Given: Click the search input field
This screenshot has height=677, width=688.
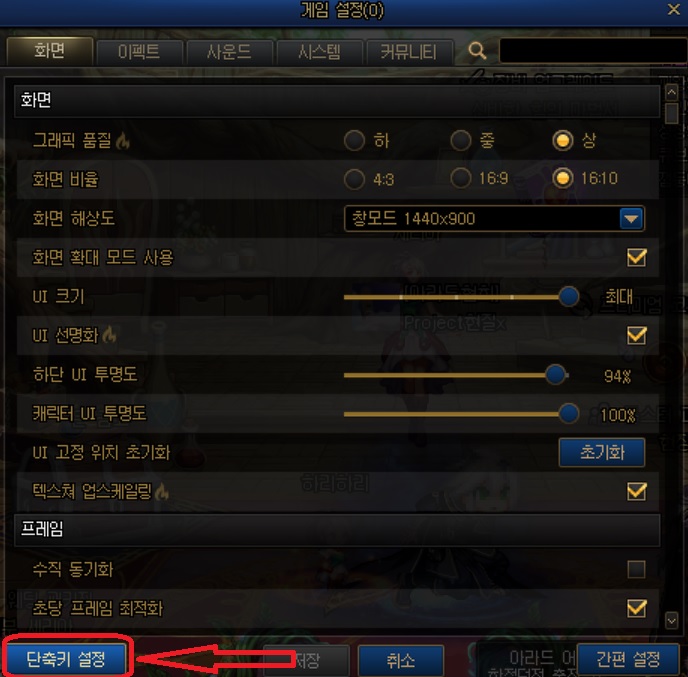Looking at the screenshot, I should [593, 50].
